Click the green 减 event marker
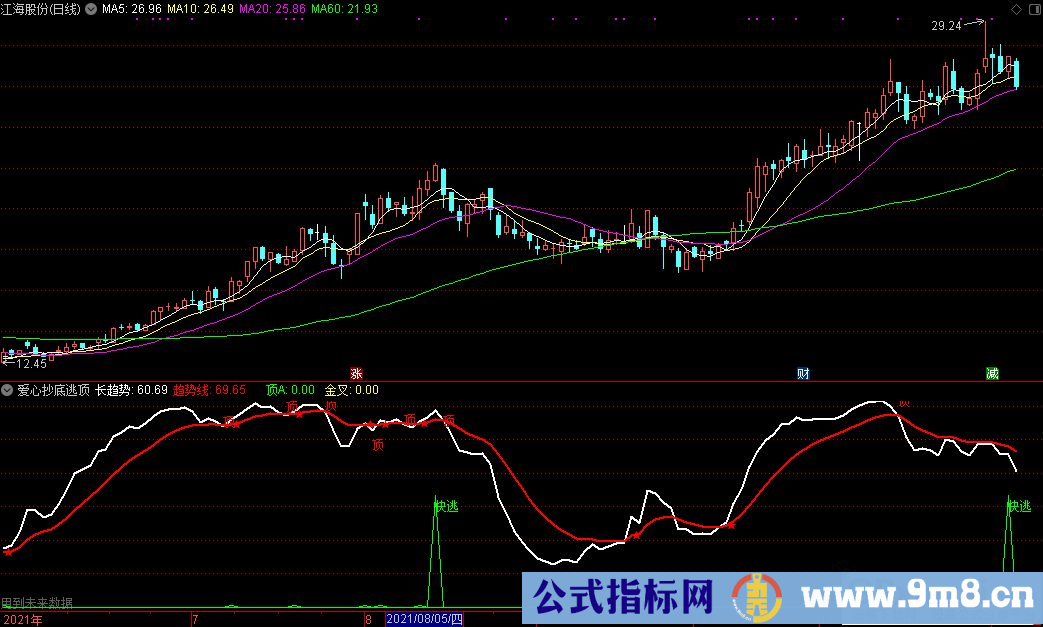The height and width of the screenshot is (627, 1043). pyautogui.click(x=992, y=374)
